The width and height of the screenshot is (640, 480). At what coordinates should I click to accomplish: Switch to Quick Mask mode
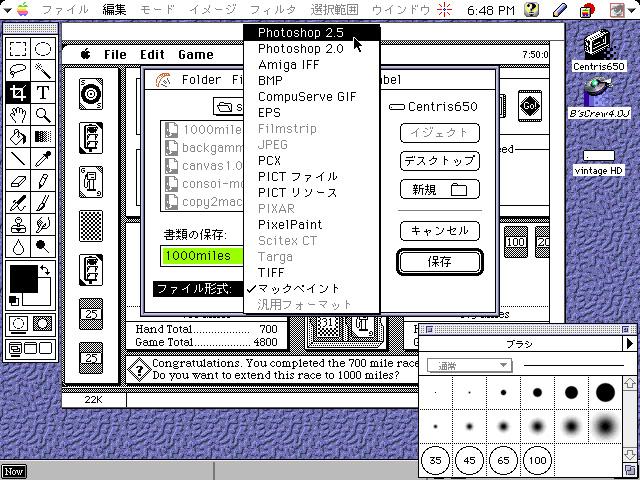42,324
